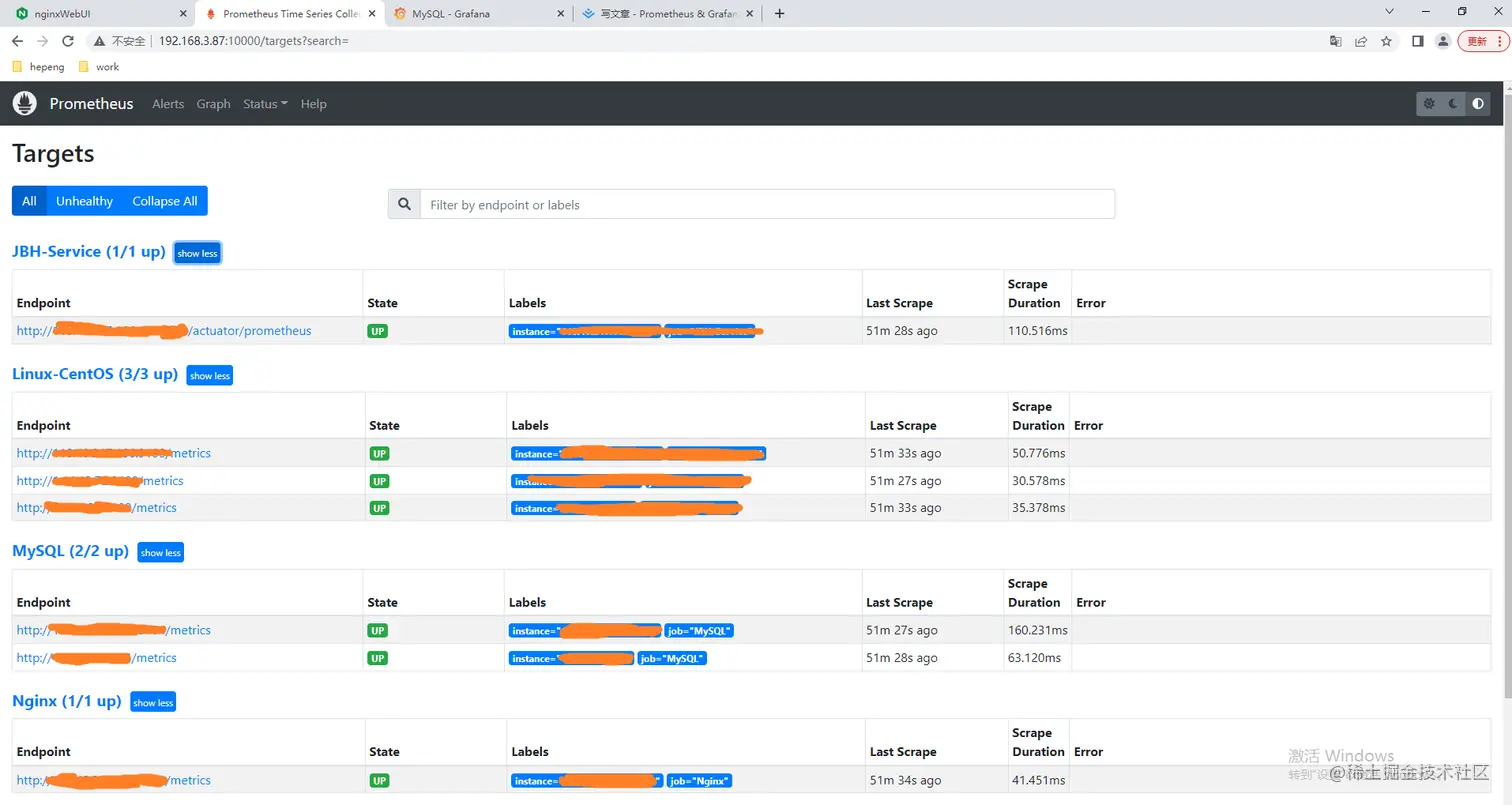Click the translate page icon
Viewport: 1512px width, 805px height.
pyautogui.click(x=1336, y=41)
